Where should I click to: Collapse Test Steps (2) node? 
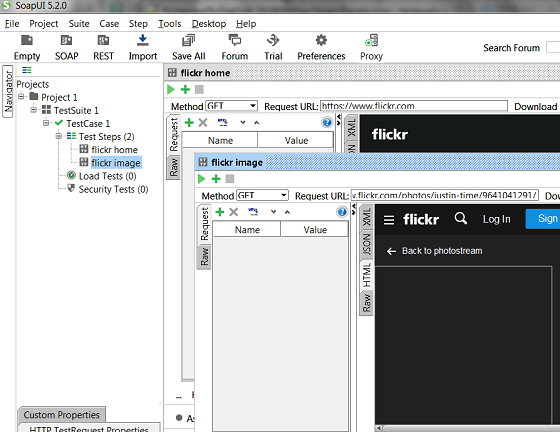coord(59,136)
